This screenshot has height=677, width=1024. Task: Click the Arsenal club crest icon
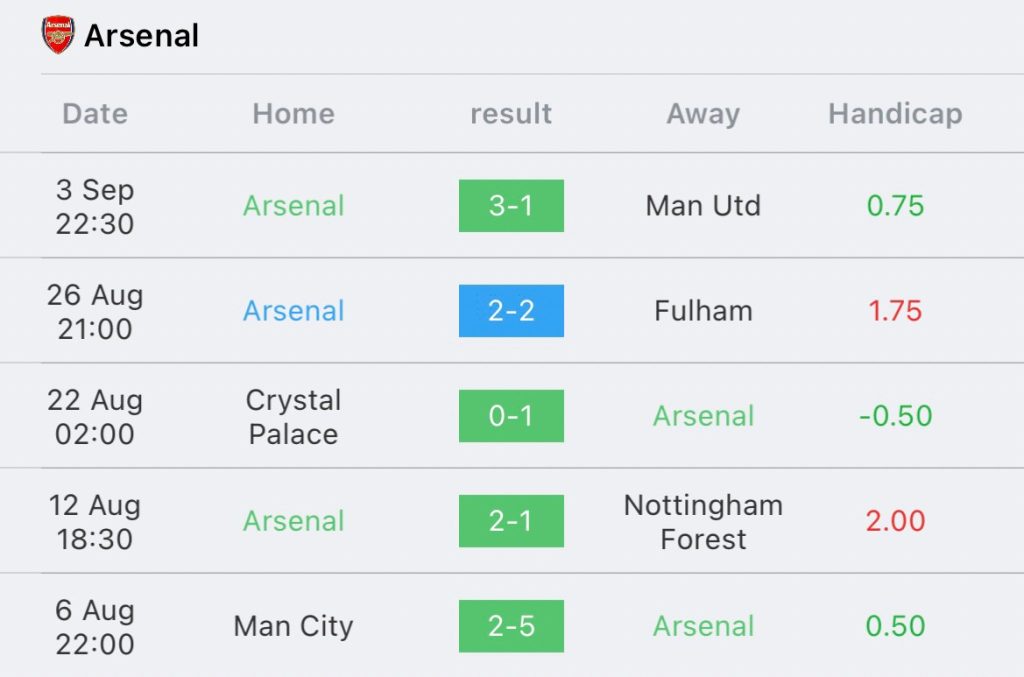coord(58,35)
